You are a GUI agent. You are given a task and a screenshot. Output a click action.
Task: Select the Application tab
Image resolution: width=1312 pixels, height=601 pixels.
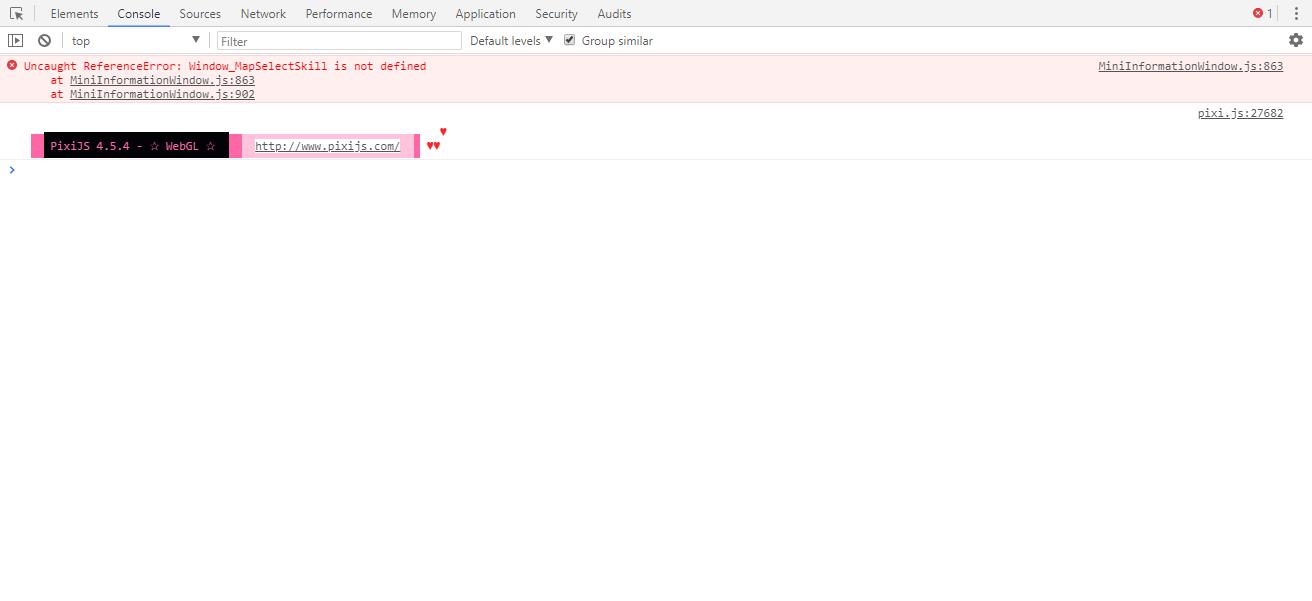(486, 14)
